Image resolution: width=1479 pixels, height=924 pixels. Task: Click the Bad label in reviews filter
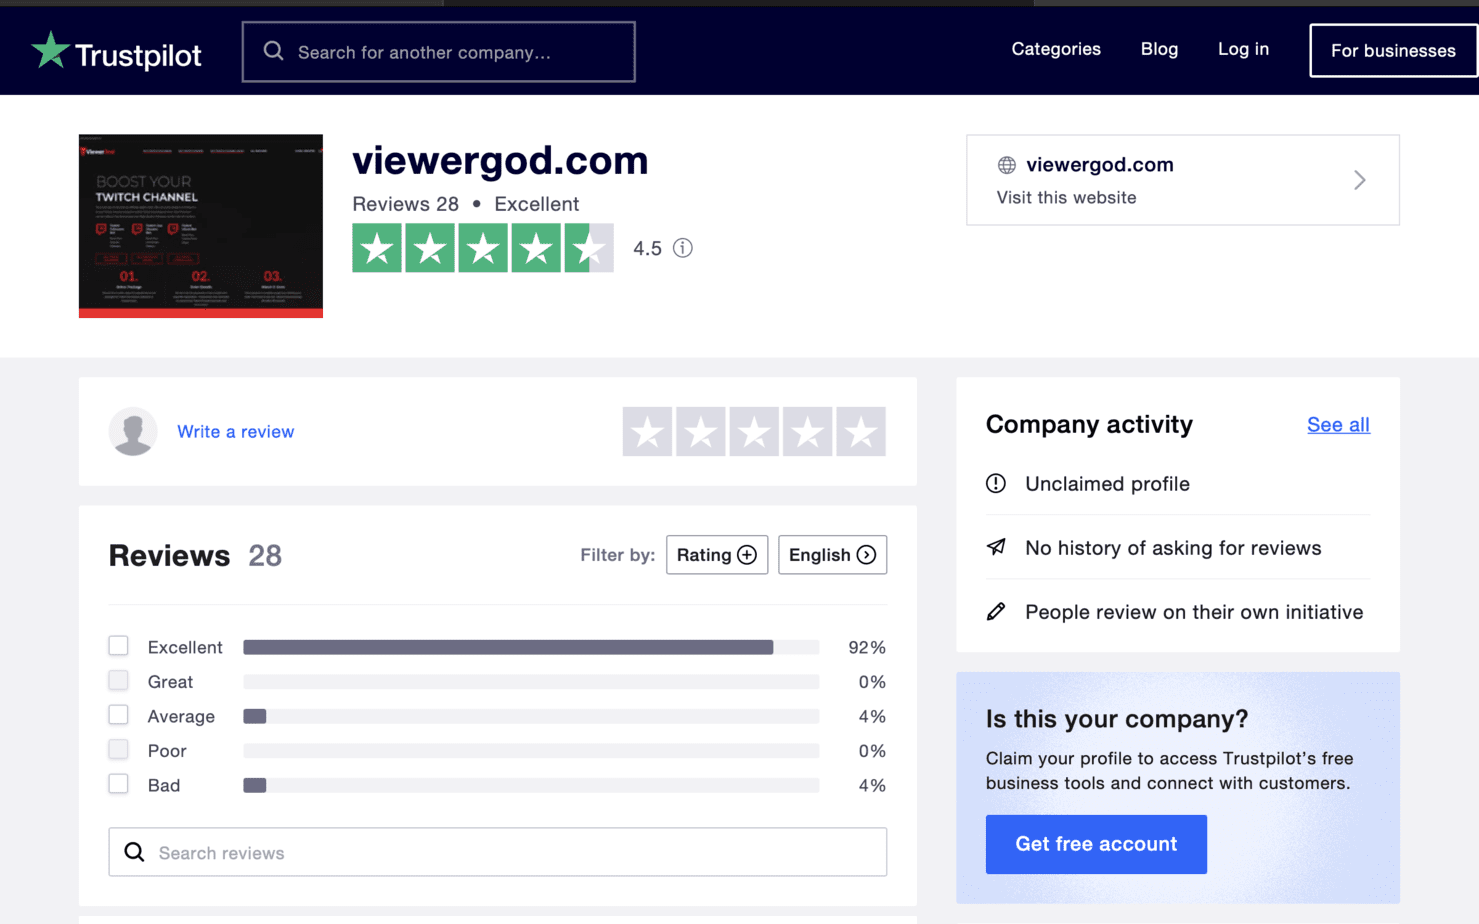(x=164, y=786)
